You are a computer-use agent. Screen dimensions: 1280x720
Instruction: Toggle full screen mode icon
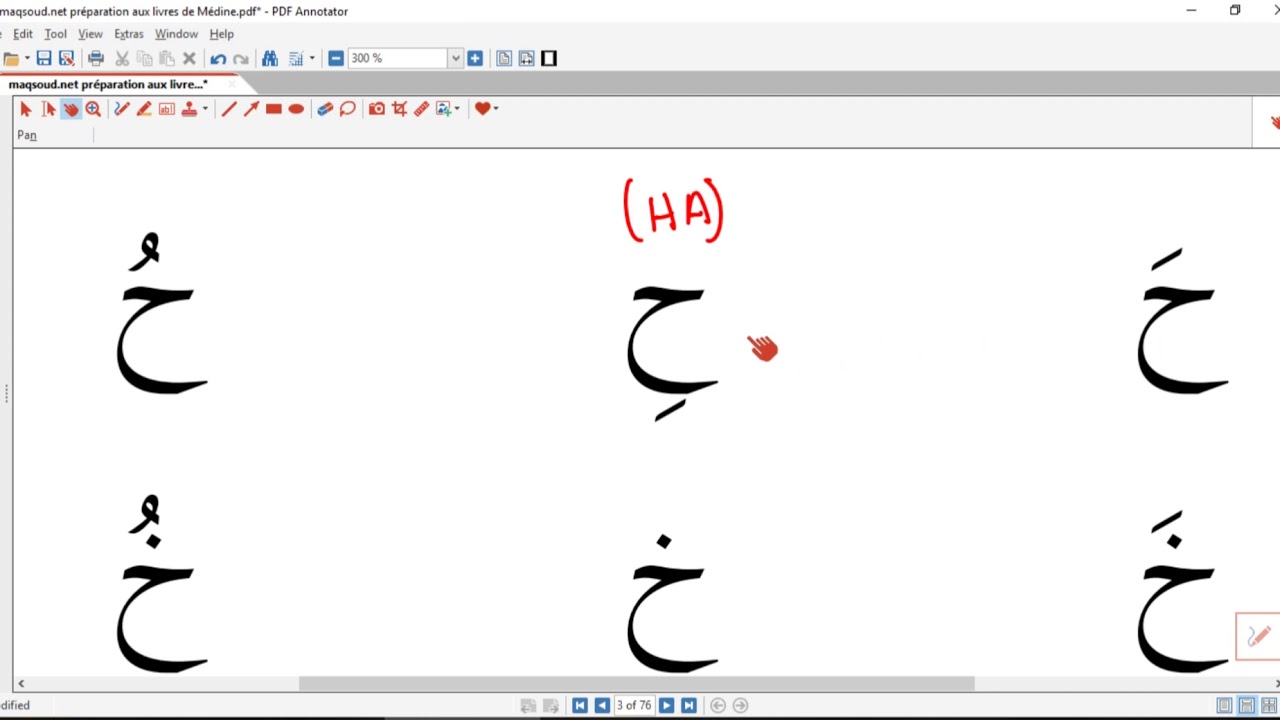pos(549,58)
